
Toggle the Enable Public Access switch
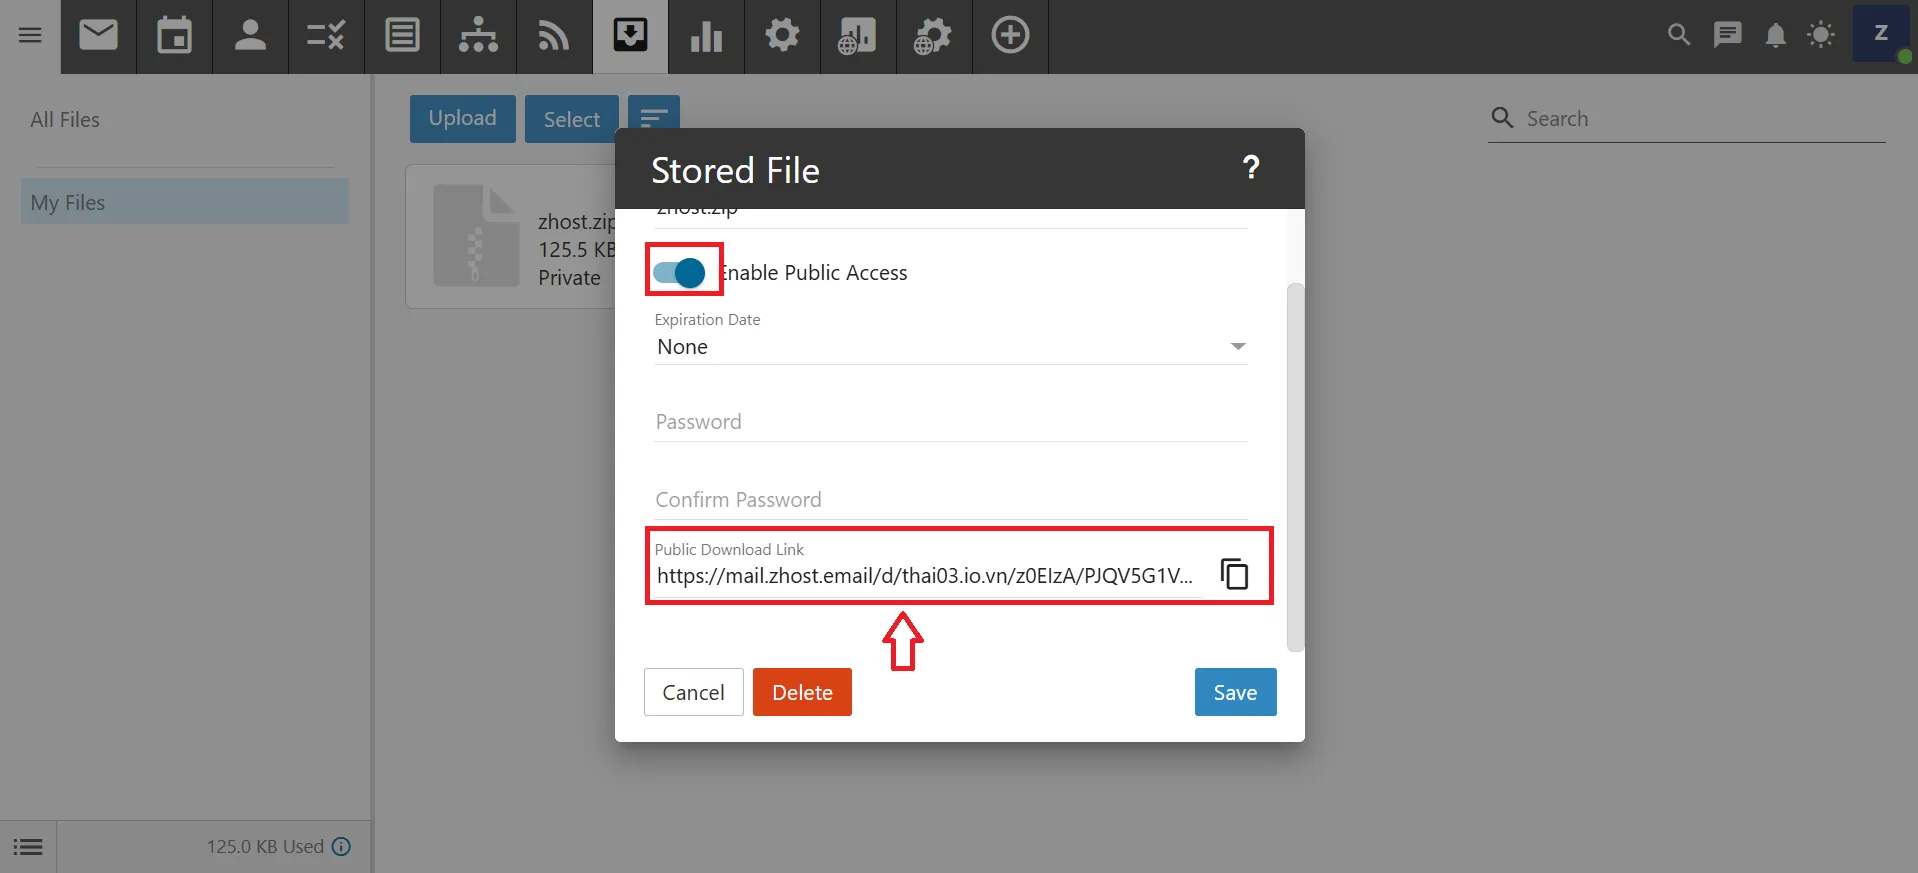680,272
